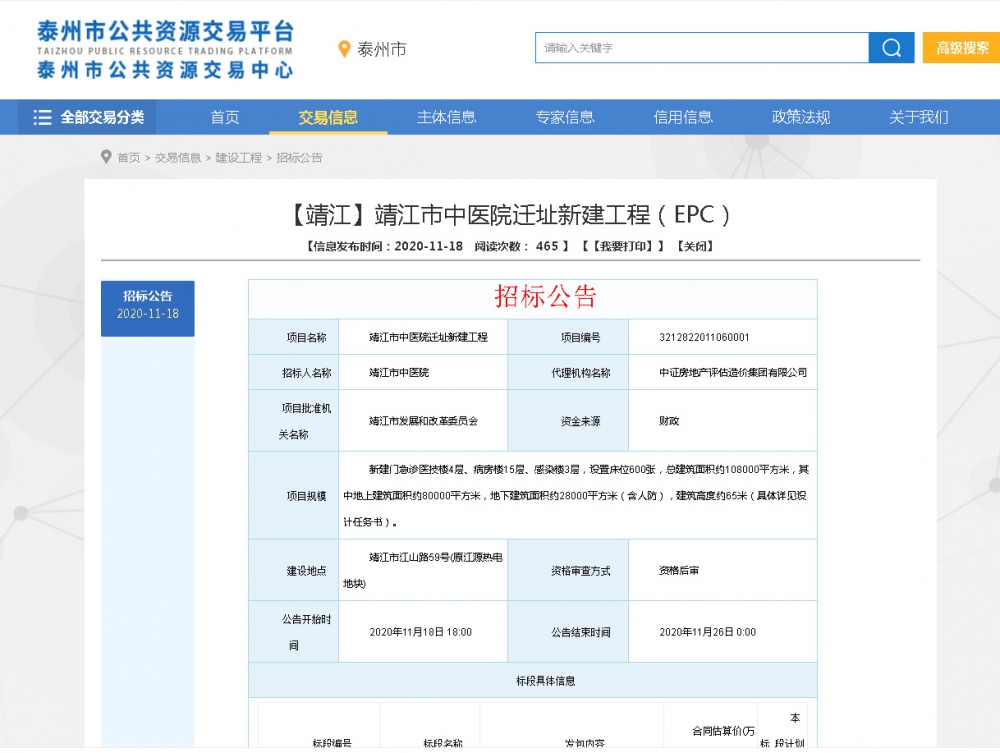1000x753 pixels.
Task: Click the location pin icon beside 泰州市
Action: 344,49
